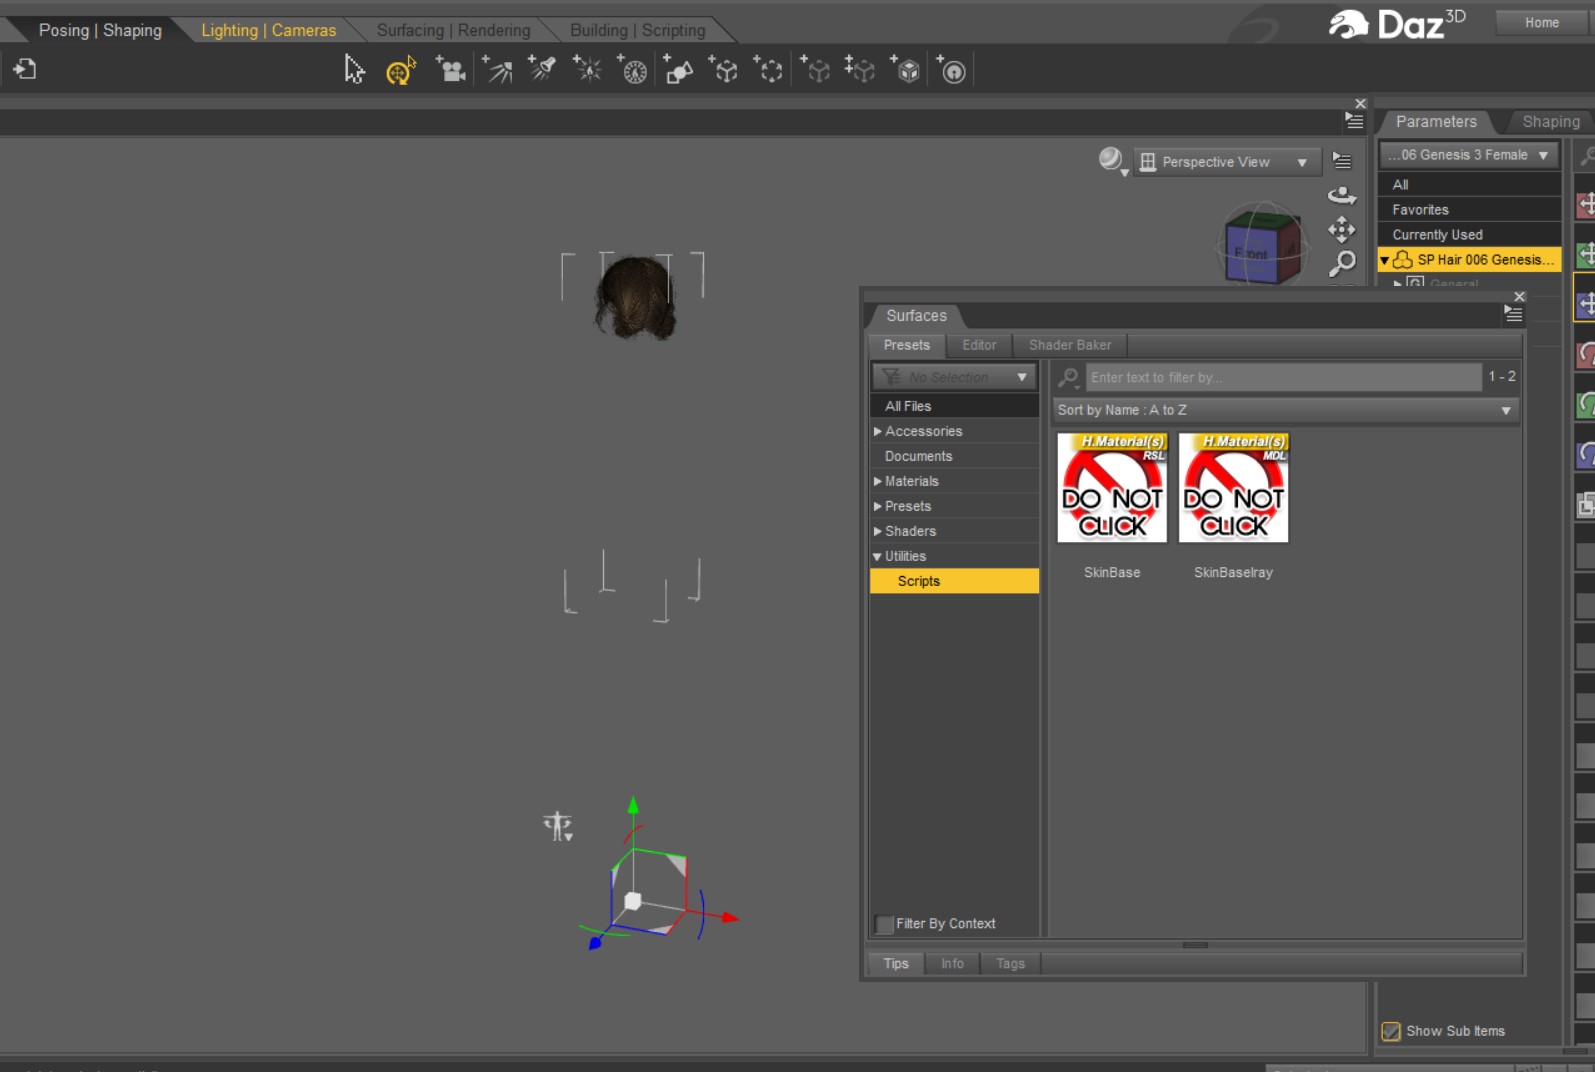Open the Info tab at the pane bottom
Screen dimensions: 1595x1072
952,963
